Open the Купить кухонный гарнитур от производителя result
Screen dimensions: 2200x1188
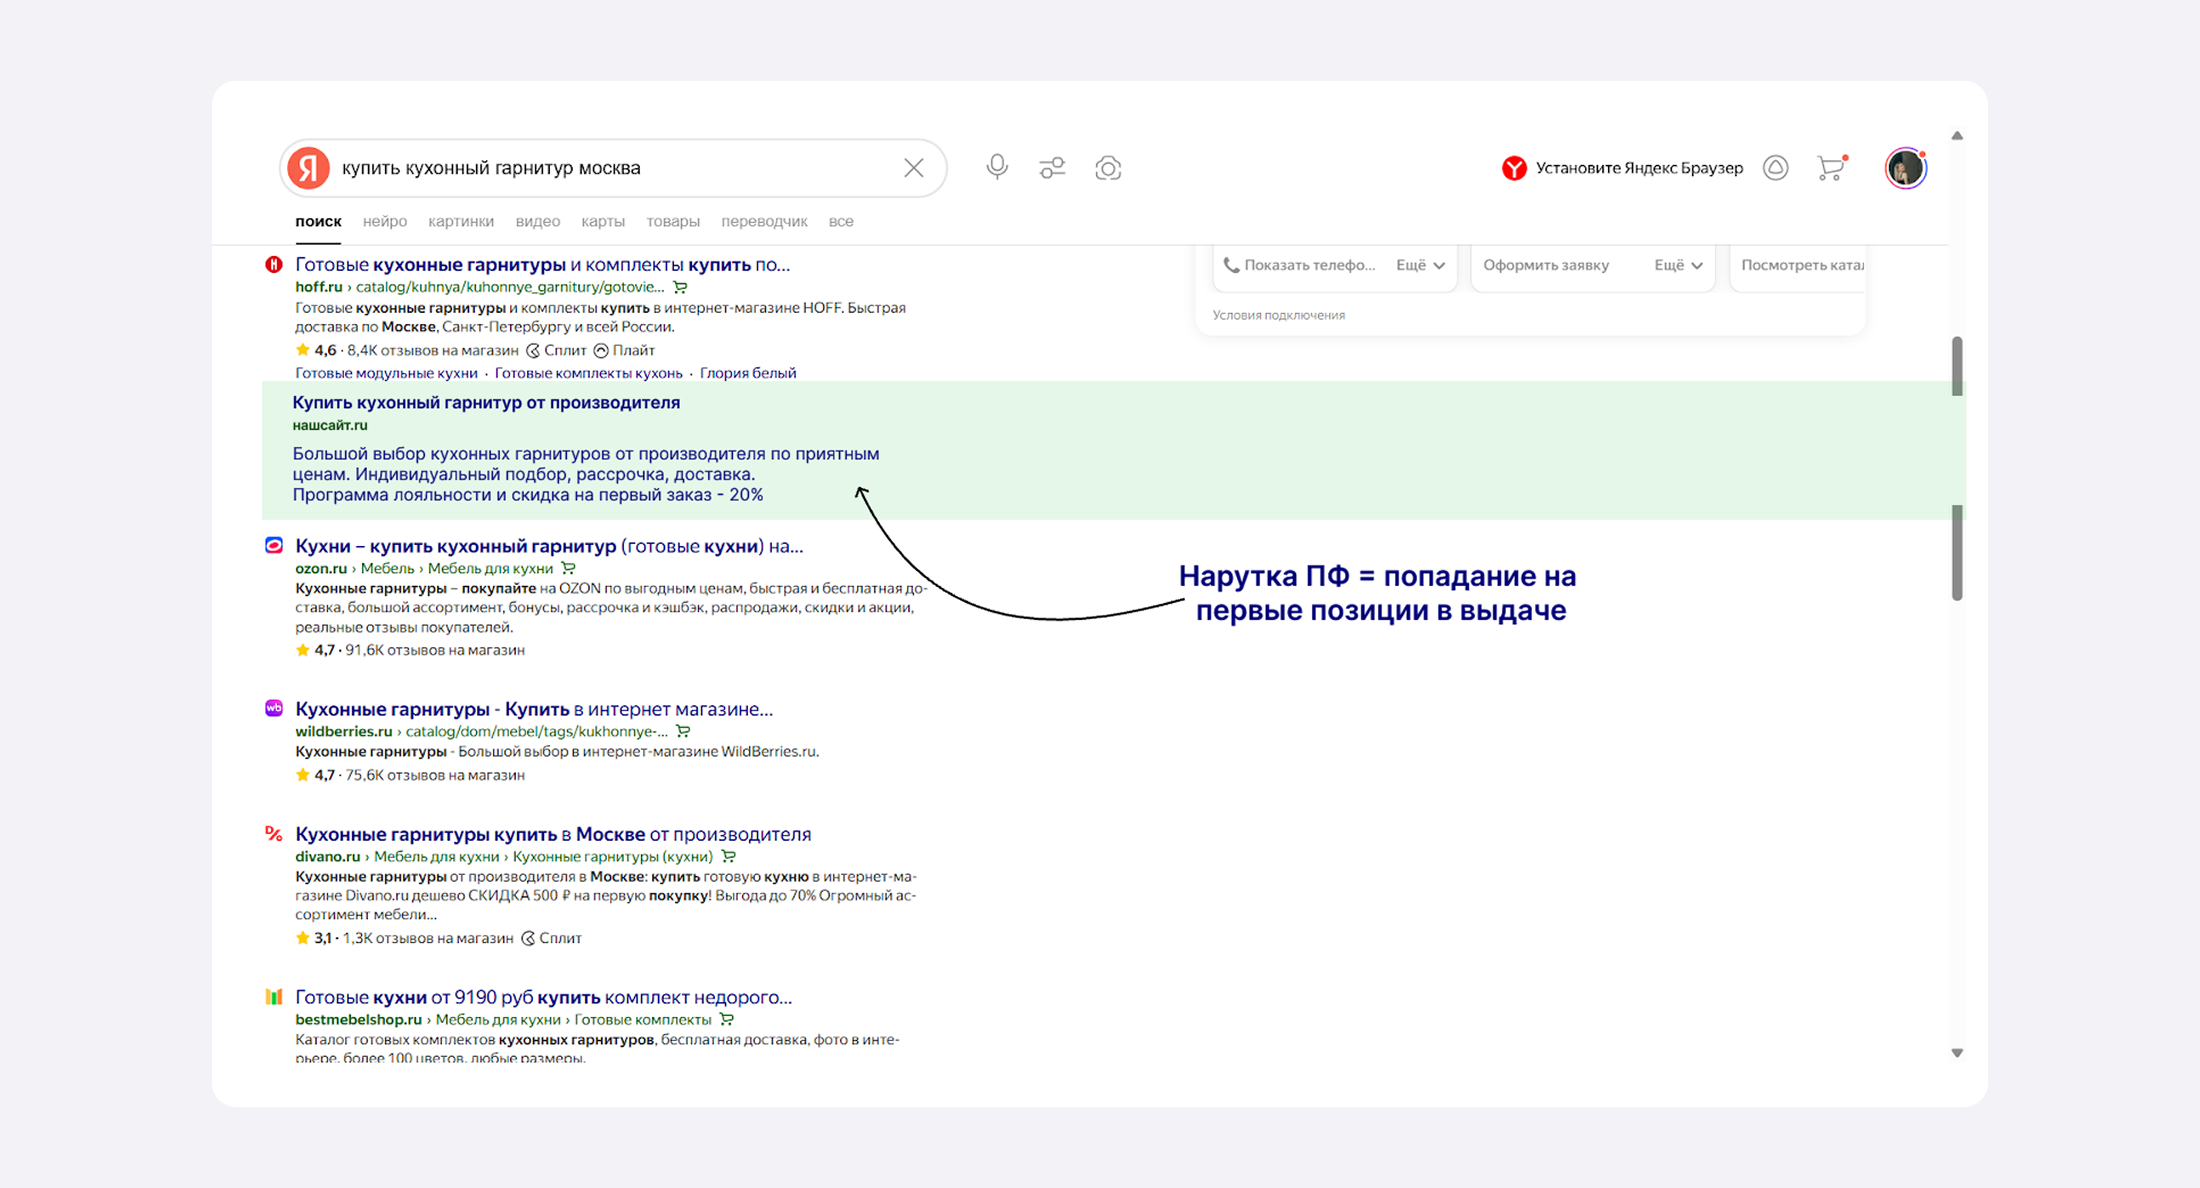pyautogui.click(x=486, y=402)
